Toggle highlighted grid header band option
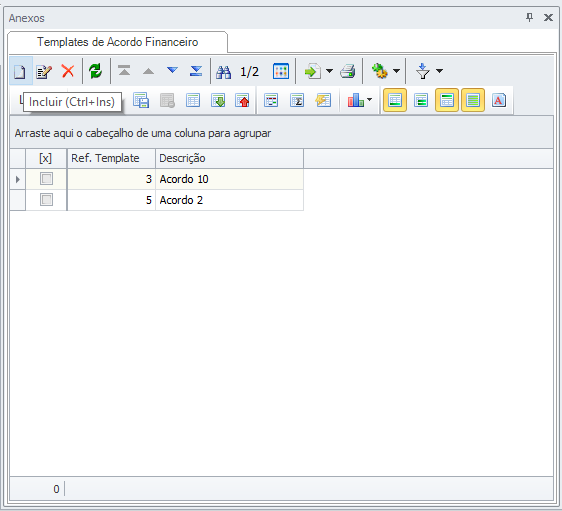This screenshot has height=511, width=562. click(x=447, y=100)
